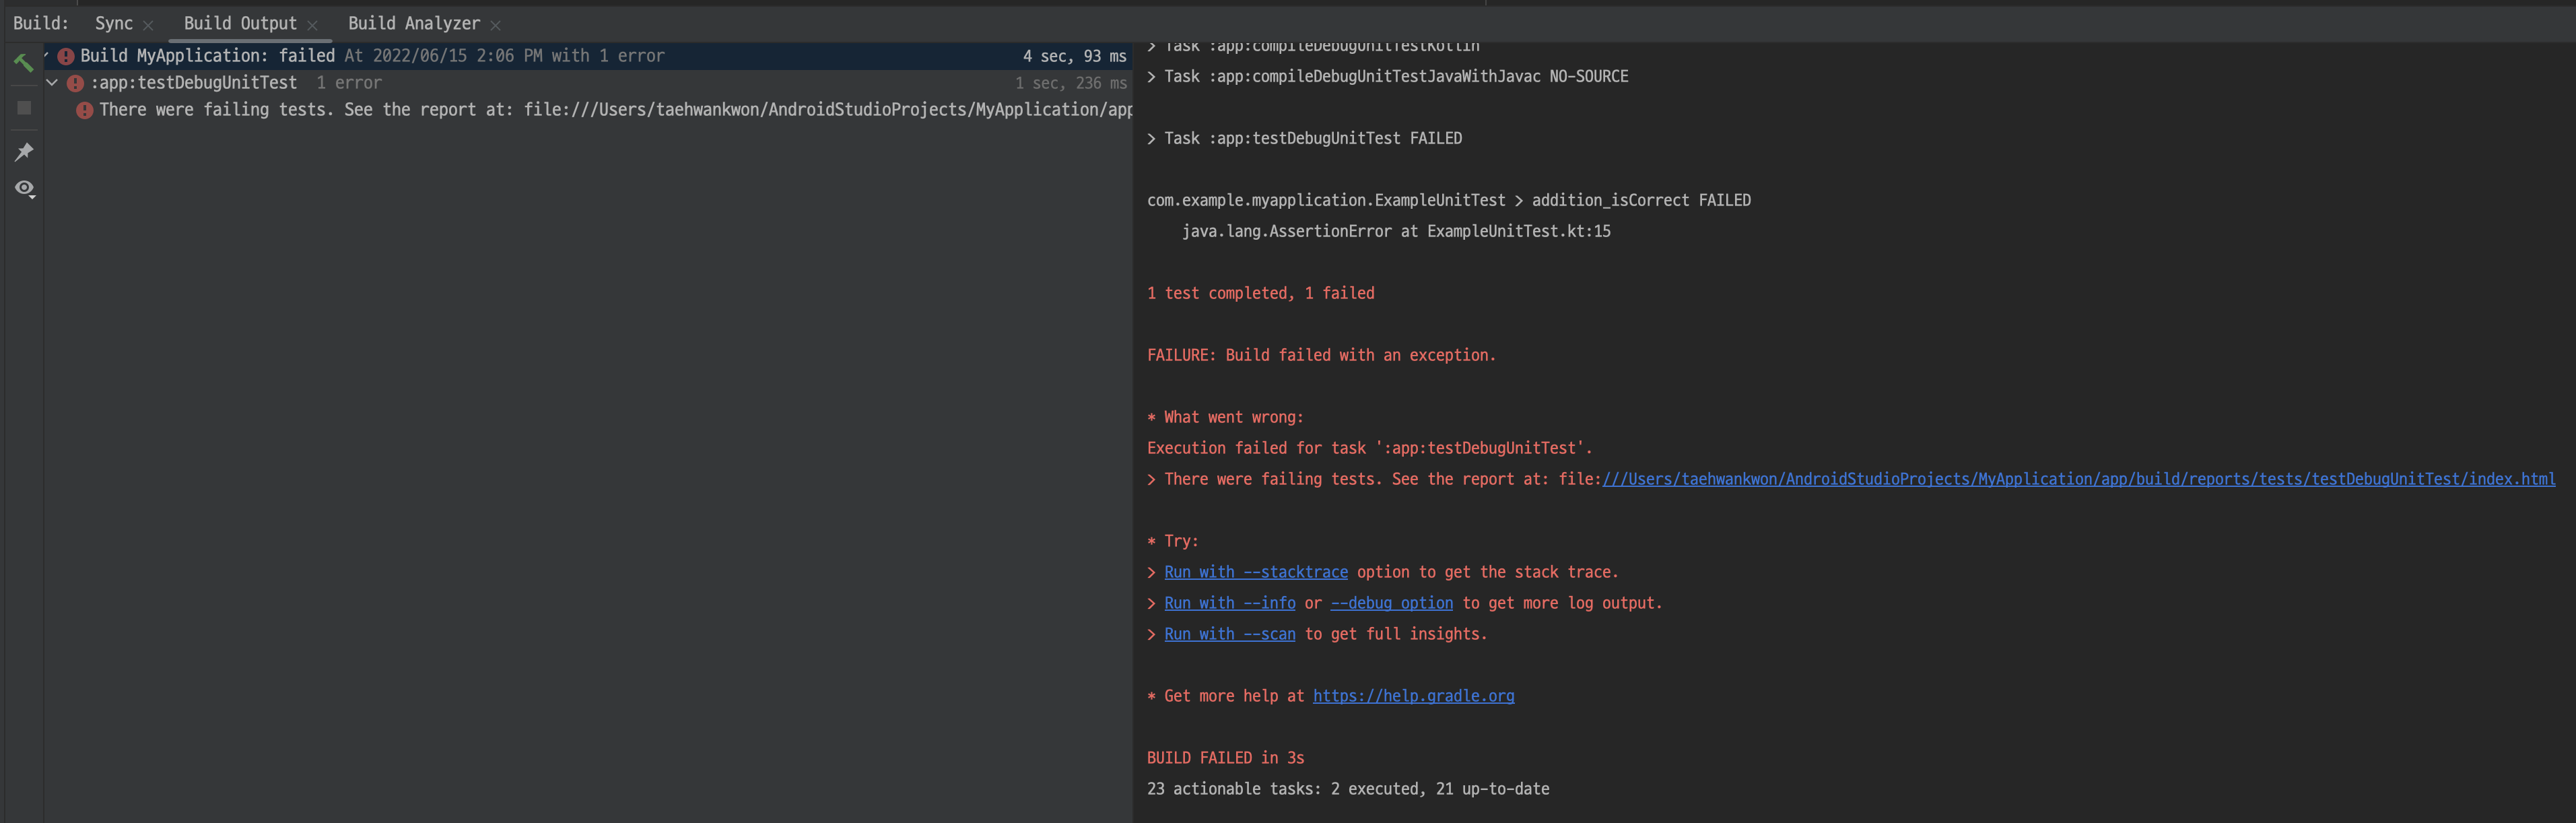Close the Build Output tab
This screenshot has width=2576, height=823.
(312, 25)
